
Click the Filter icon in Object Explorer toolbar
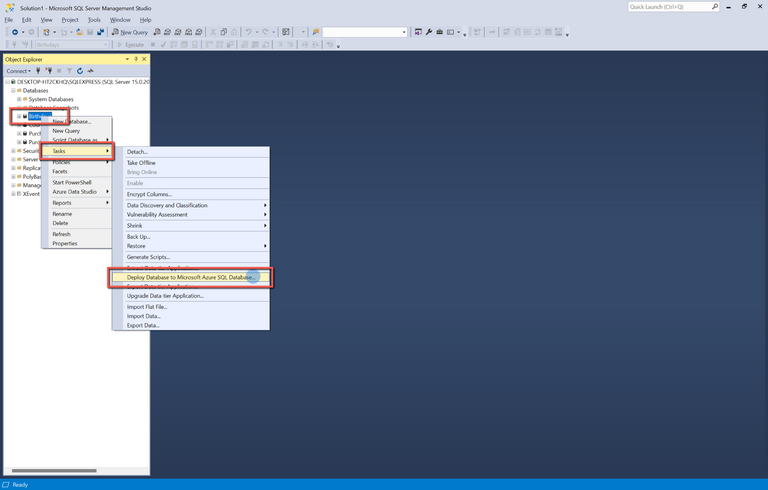tap(69, 71)
